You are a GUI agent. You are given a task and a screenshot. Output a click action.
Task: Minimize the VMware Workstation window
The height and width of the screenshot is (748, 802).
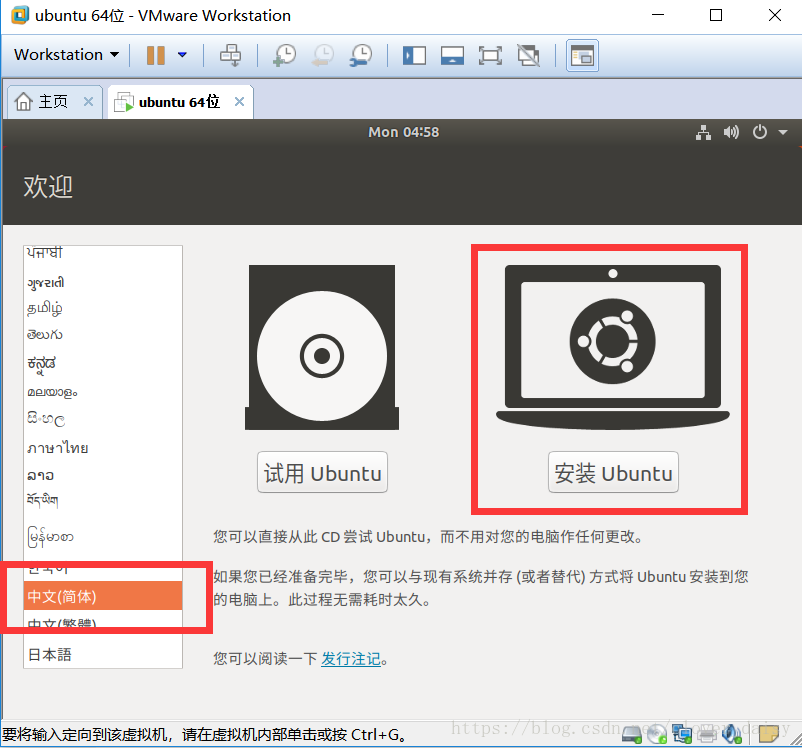click(x=658, y=15)
